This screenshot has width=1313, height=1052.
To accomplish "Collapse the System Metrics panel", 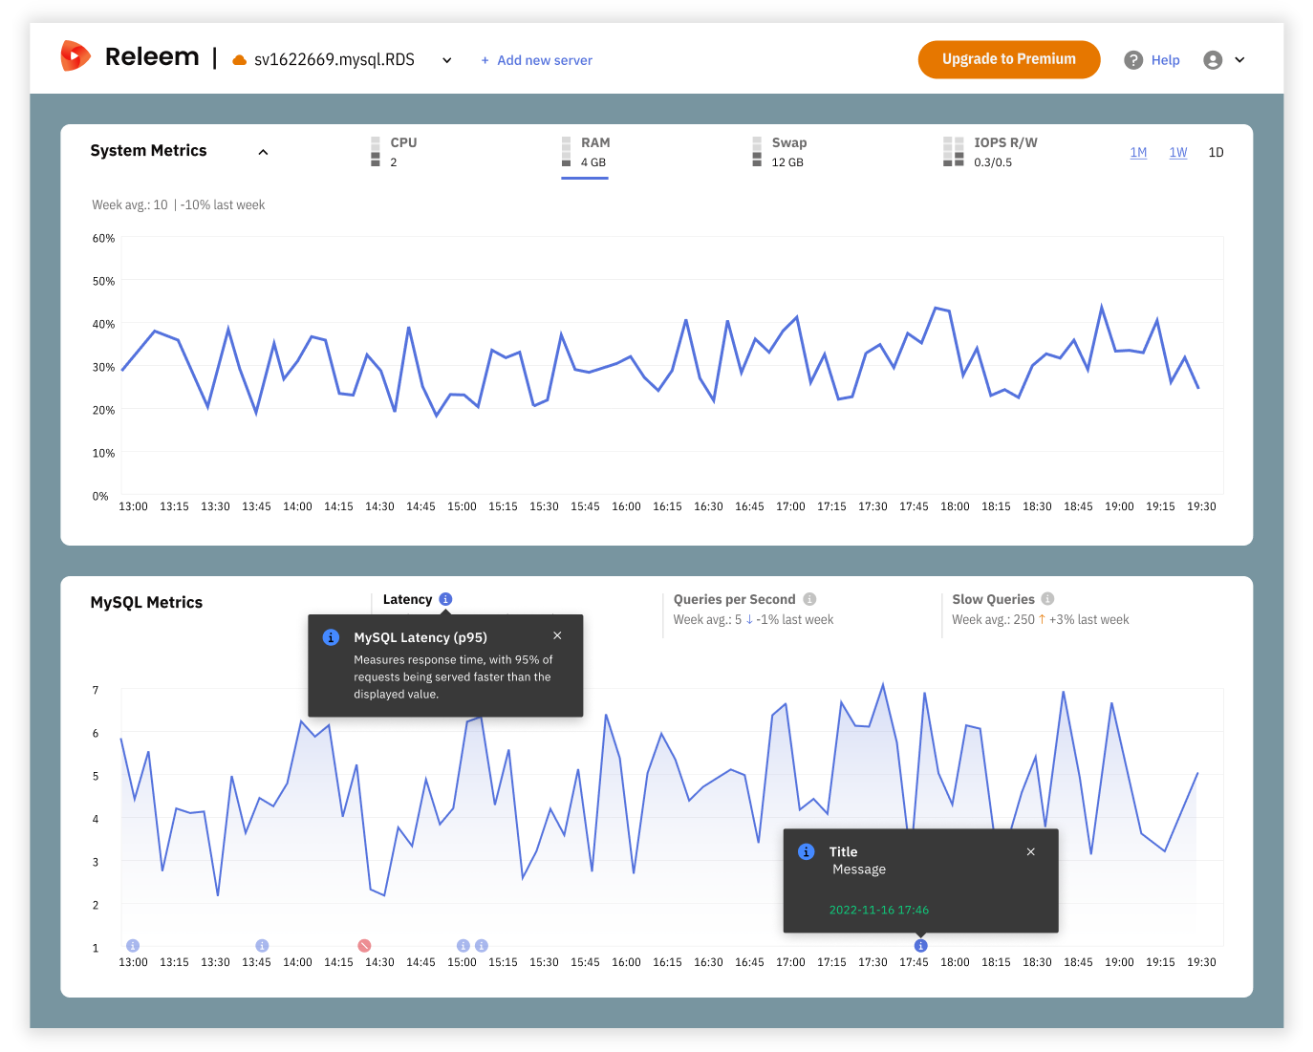I will (x=263, y=152).
